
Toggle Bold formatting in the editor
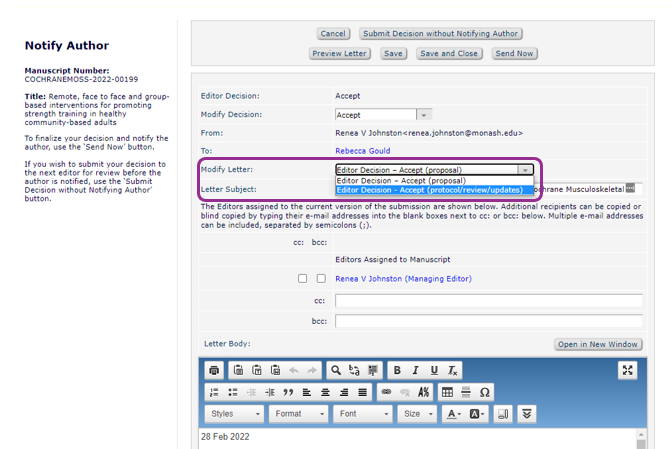pos(397,370)
